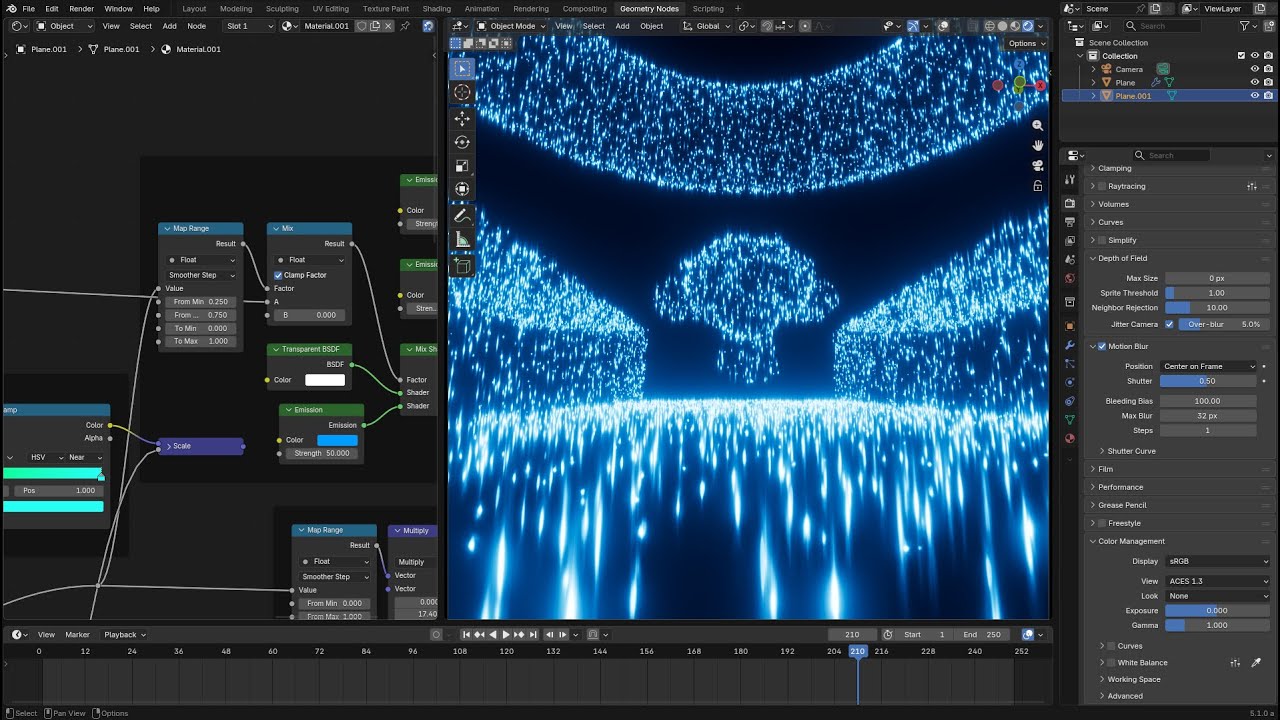1280x720 pixels.
Task: Open the Modifiers wrench properties tab
Action: 1070,345
